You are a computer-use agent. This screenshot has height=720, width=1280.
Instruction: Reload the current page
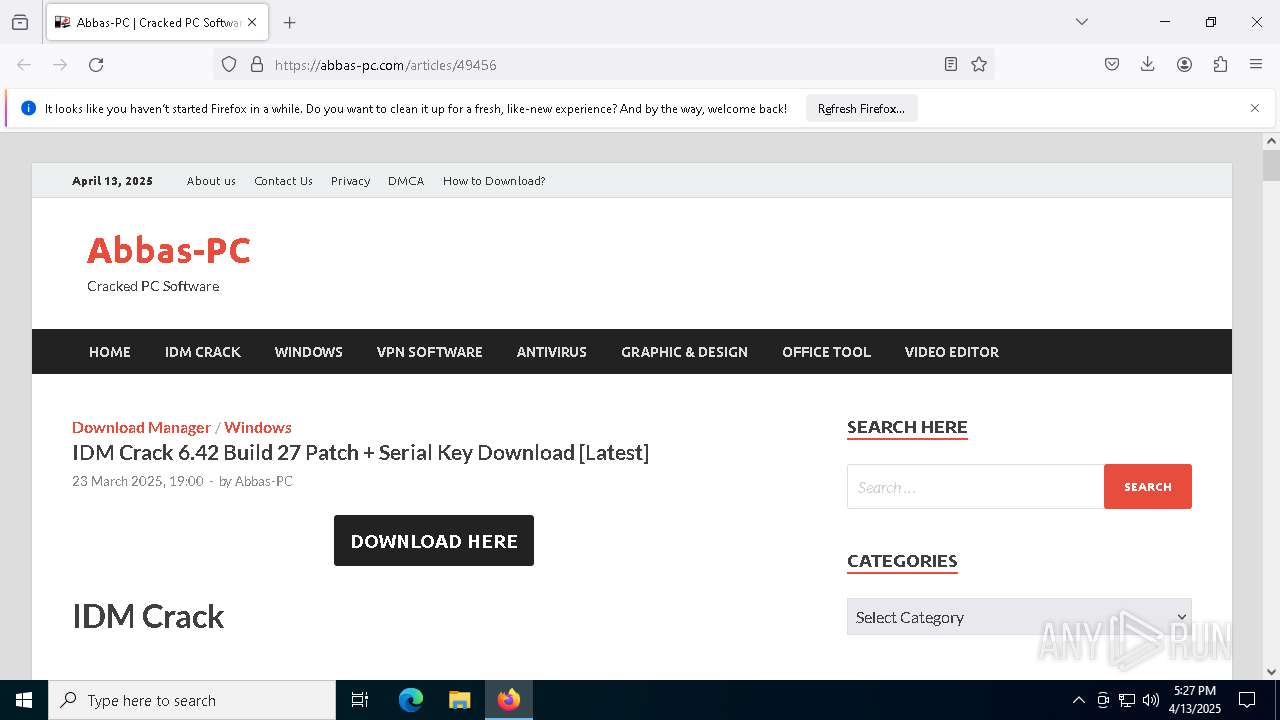click(x=96, y=64)
